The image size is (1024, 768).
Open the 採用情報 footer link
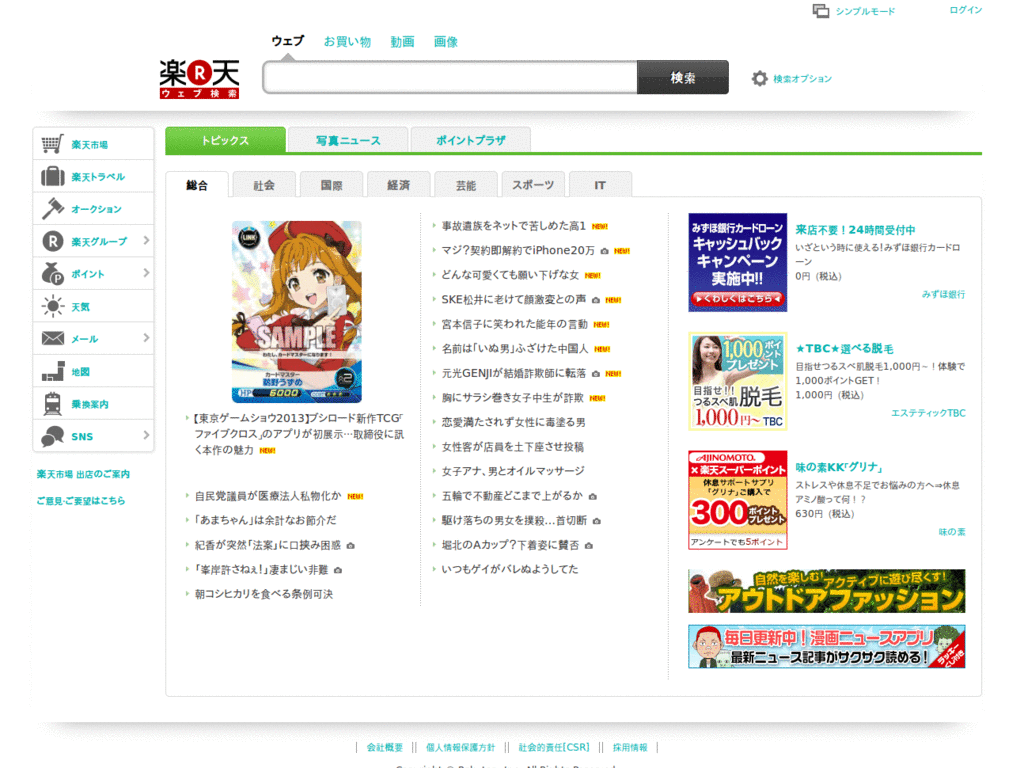click(x=630, y=747)
